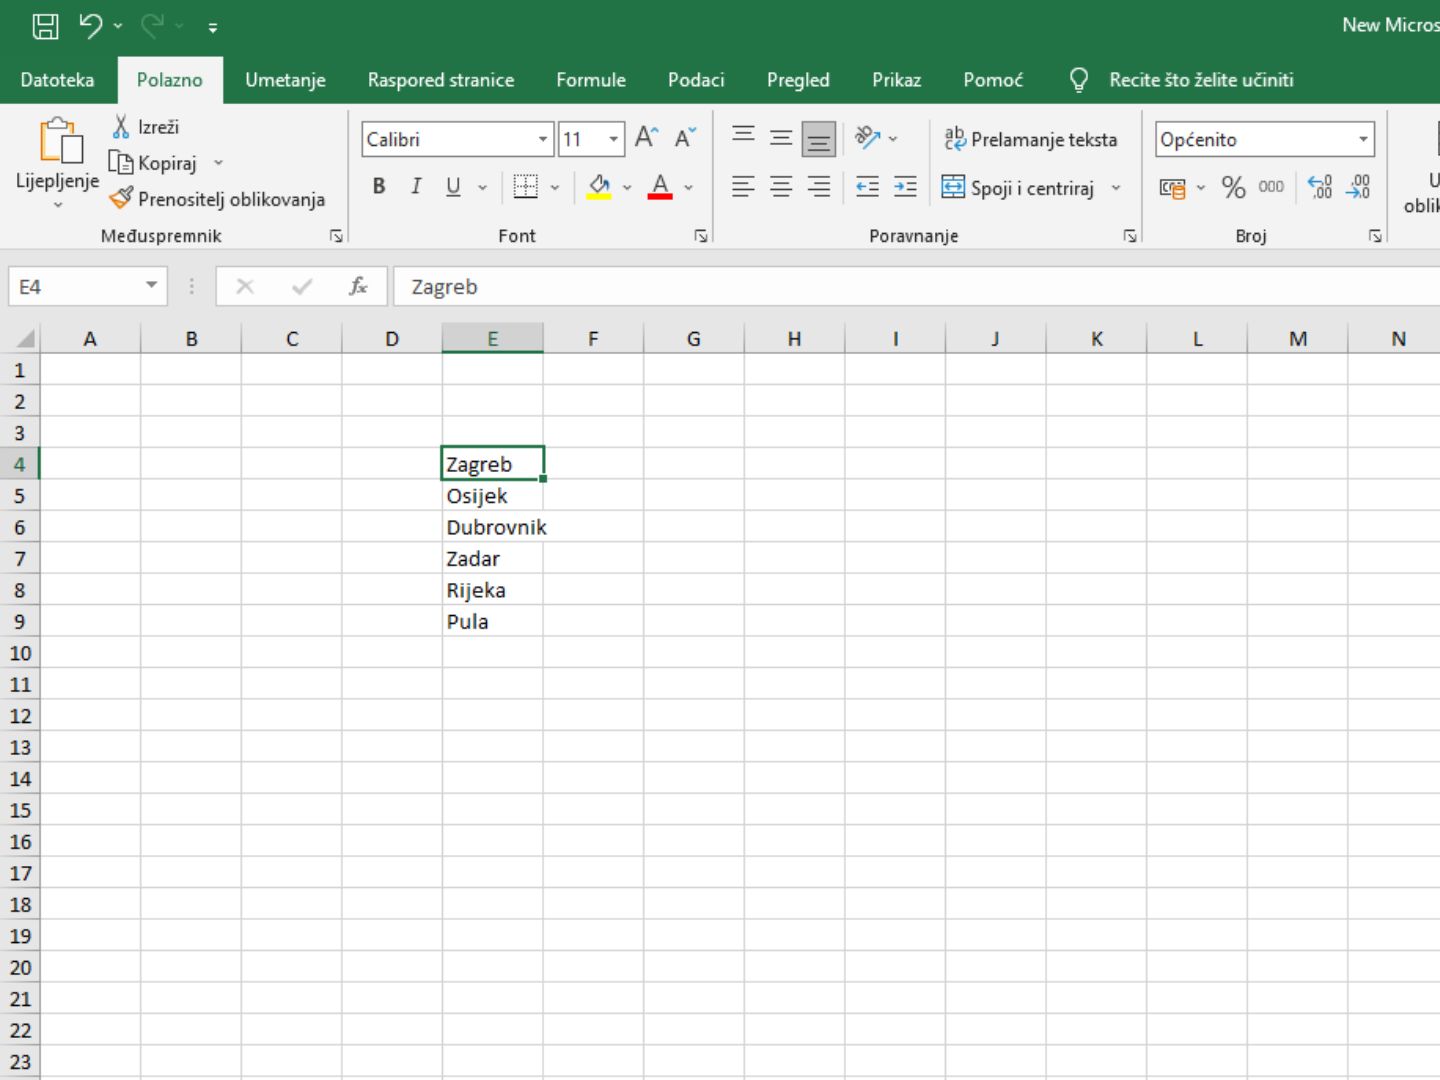This screenshot has height=1080, width=1440.
Task: Apply yellow fill color with paint bucket
Action: point(599,186)
